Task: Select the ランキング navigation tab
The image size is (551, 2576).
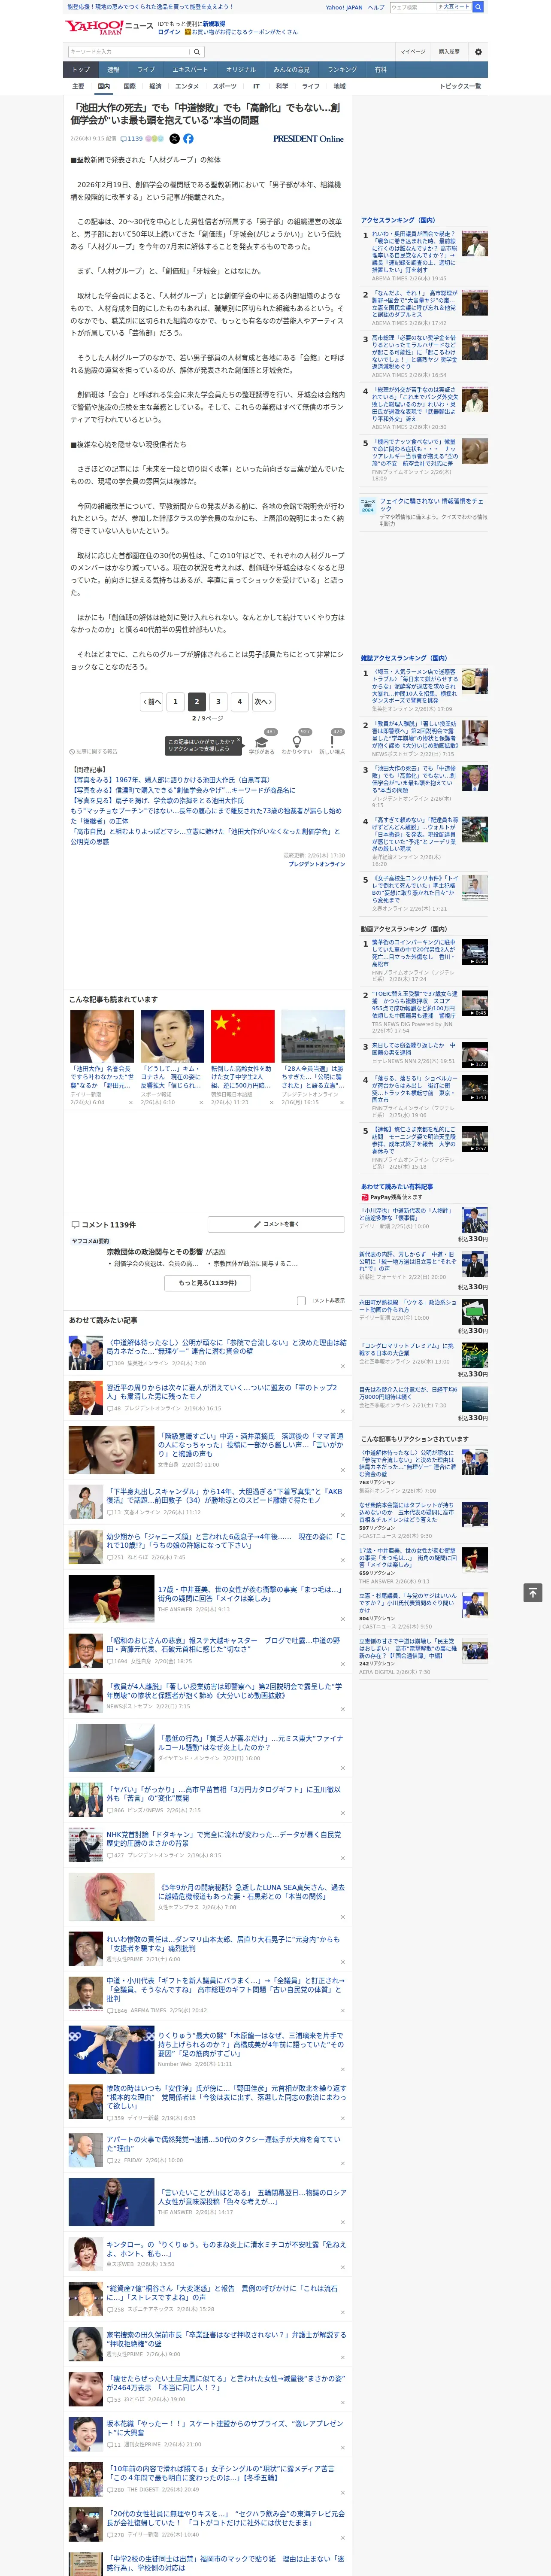Action: coord(342,70)
